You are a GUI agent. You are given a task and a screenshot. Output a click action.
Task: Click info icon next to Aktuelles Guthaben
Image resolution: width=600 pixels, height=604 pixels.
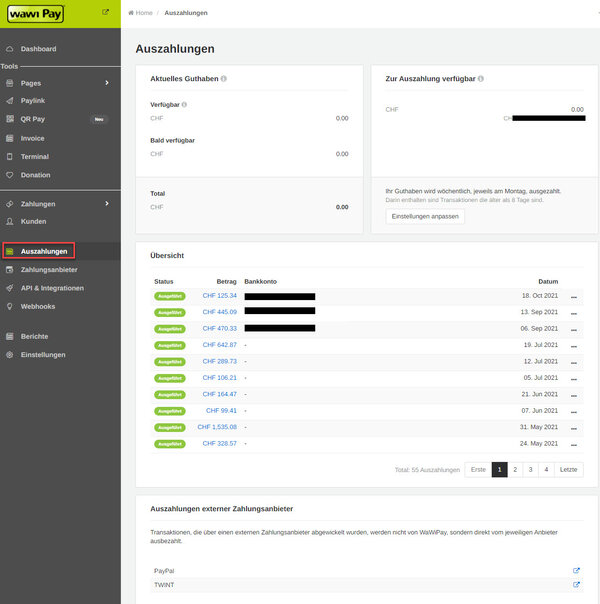224,79
